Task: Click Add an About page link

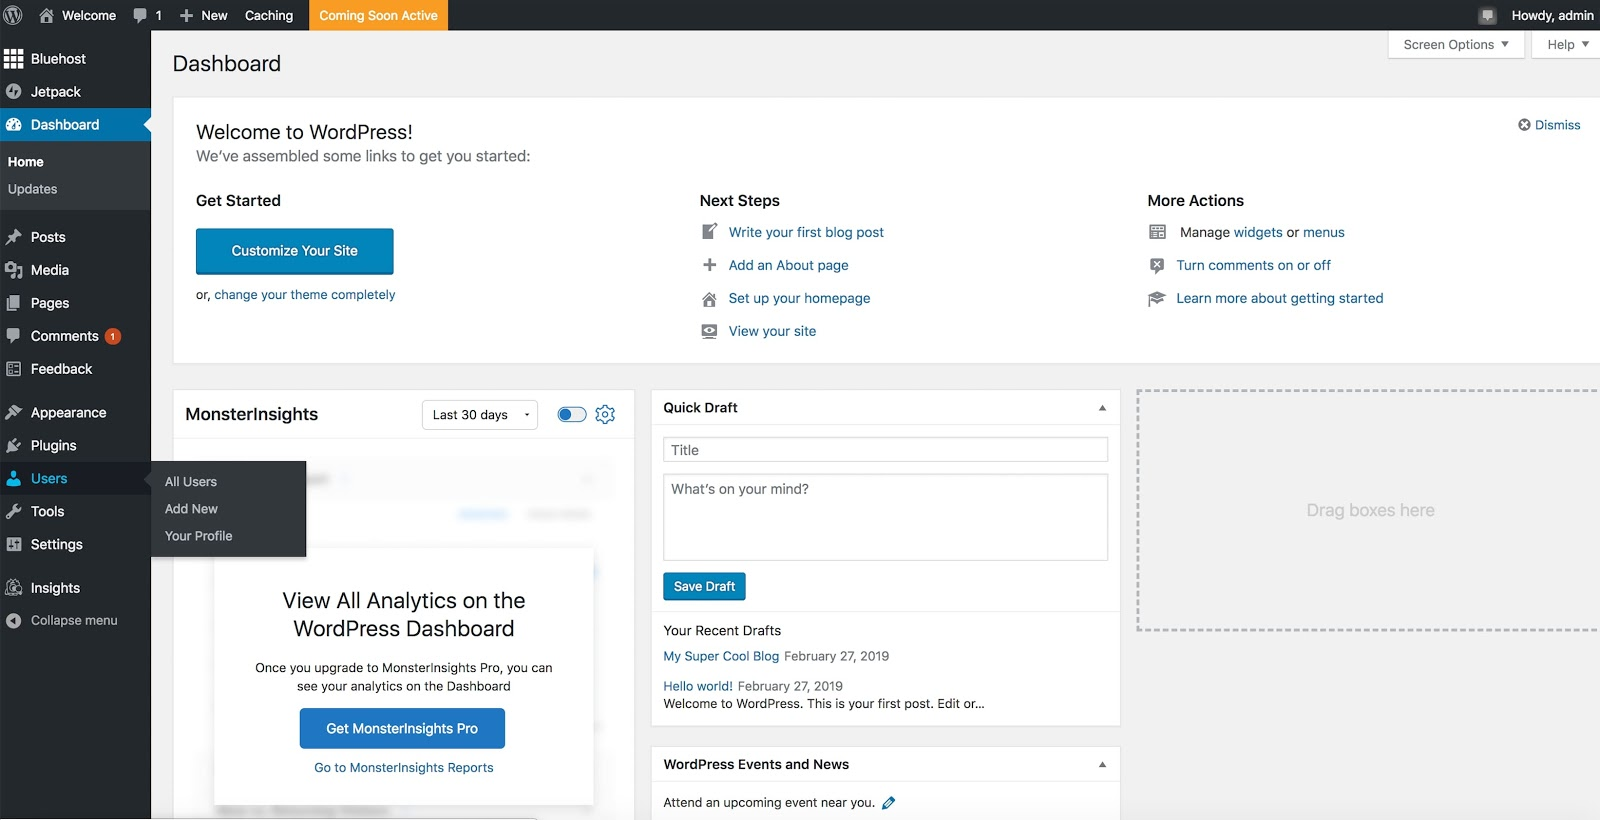Action: click(x=788, y=265)
